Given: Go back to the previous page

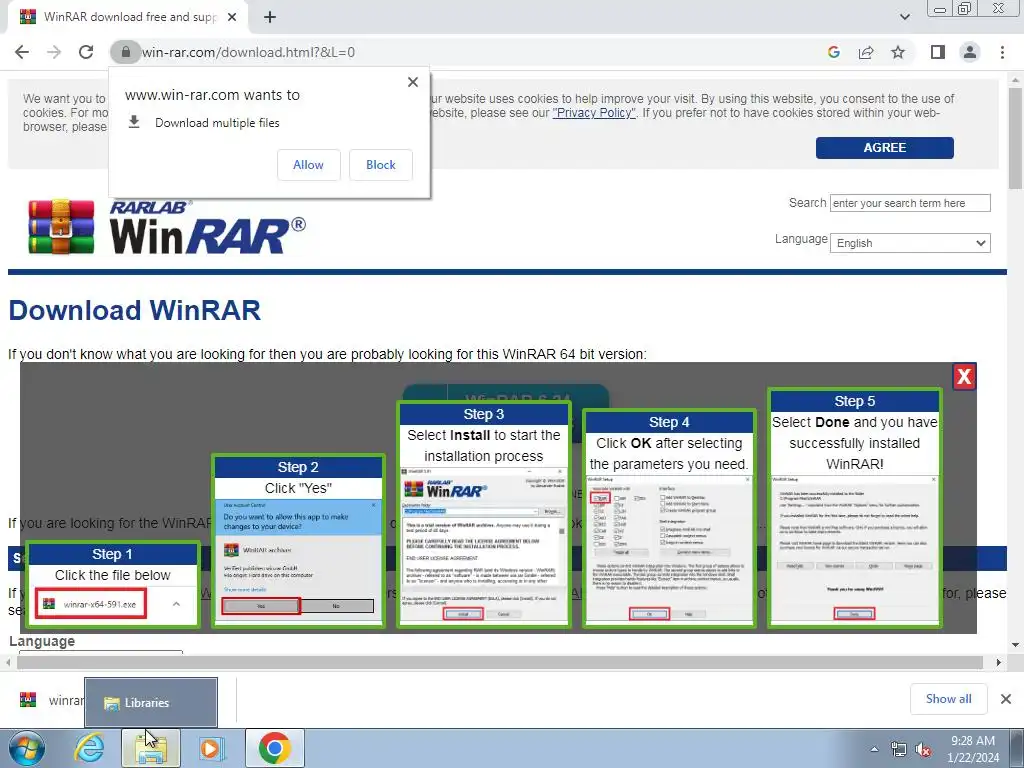Looking at the screenshot, I should click(22, 52).
